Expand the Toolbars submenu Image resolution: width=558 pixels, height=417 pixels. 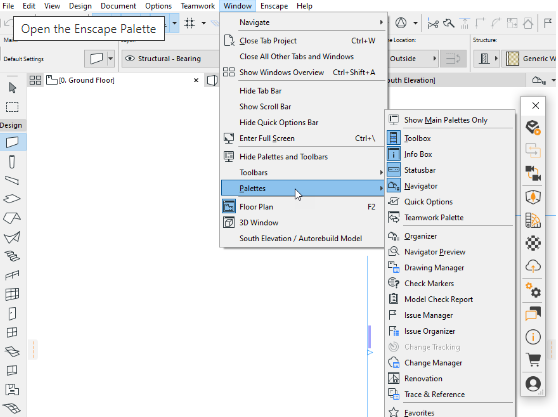[x=302, y=172]
